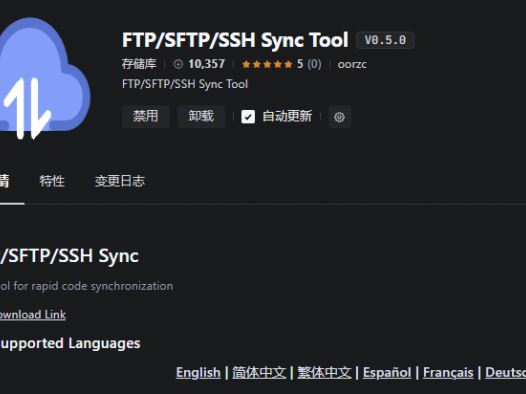Switch to the 特性 tab
This screenshot has height=394, width=526.
pyautogui.click(x=52, y=181)
